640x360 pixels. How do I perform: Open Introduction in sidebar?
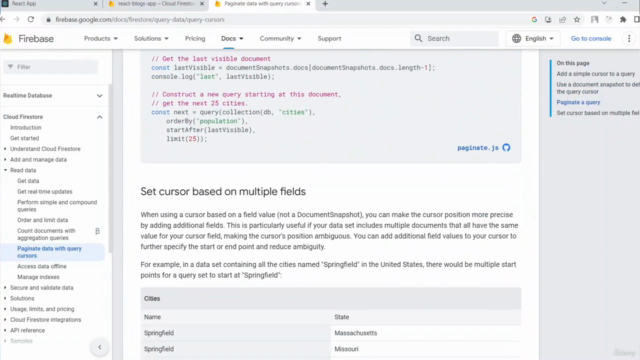[x=26, y=128]
